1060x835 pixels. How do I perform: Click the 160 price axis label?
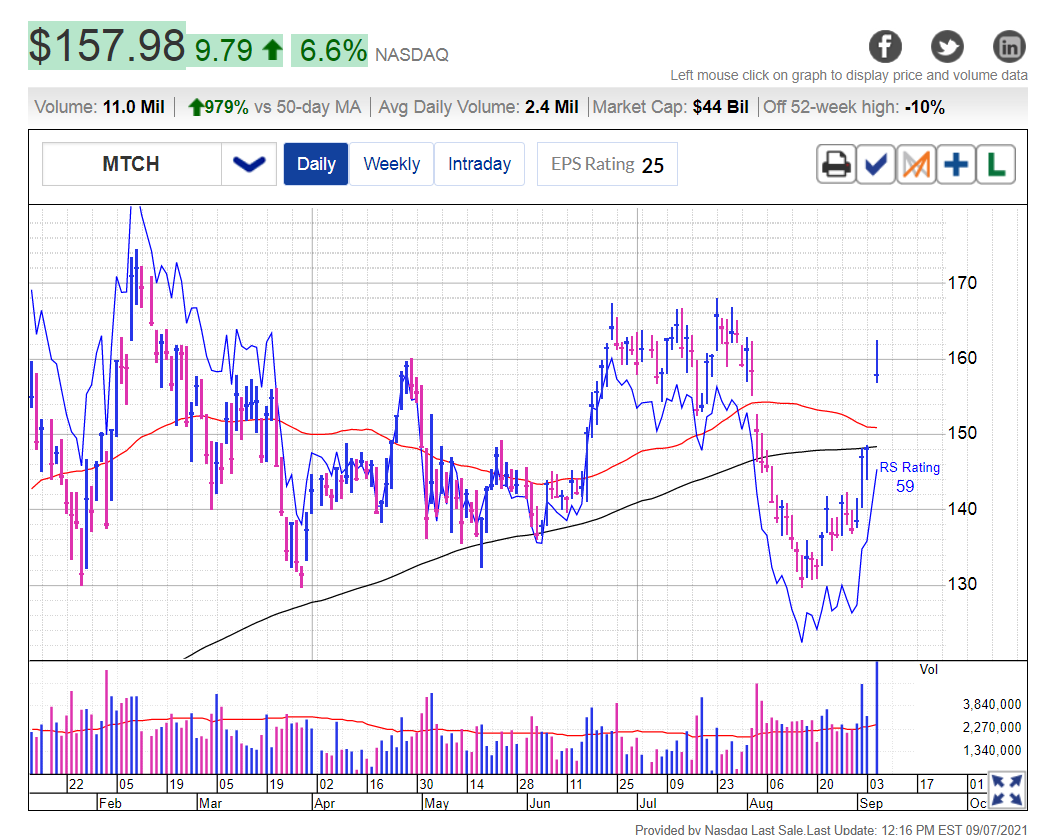click(x=962, y=358)
